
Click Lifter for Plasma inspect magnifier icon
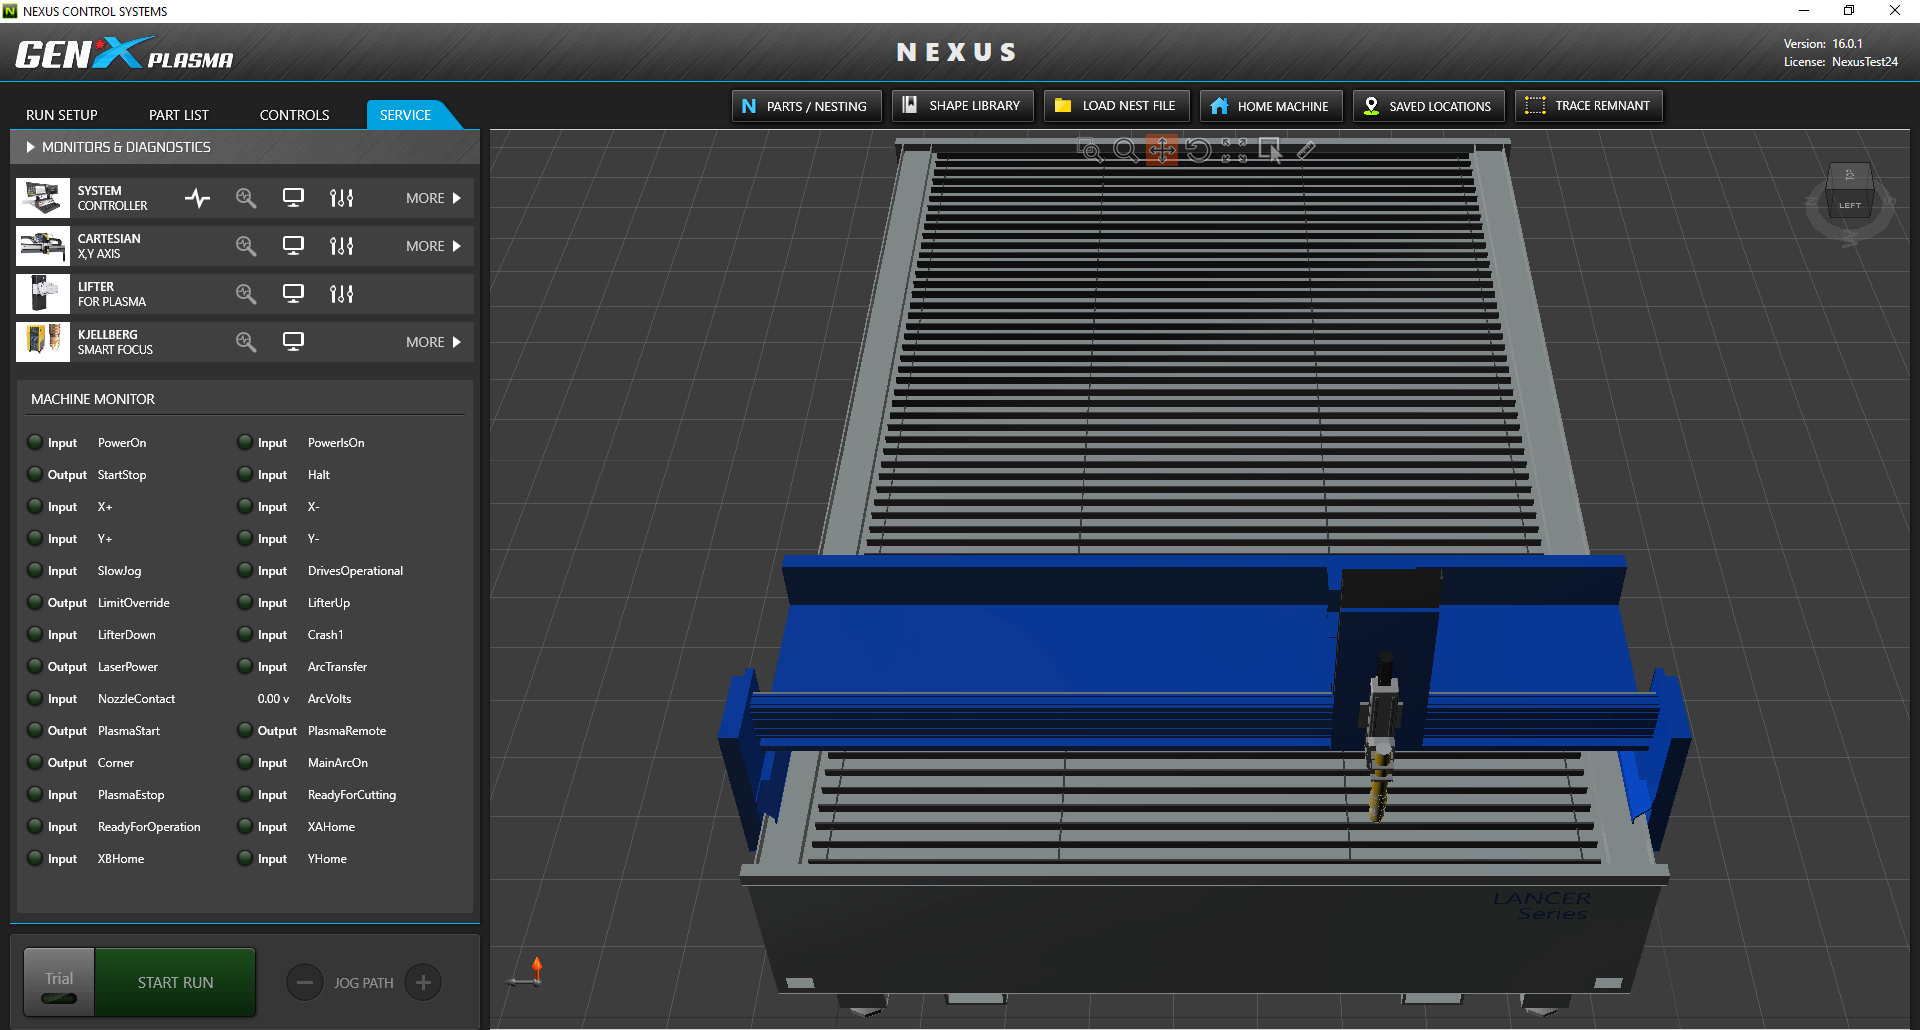245,294
